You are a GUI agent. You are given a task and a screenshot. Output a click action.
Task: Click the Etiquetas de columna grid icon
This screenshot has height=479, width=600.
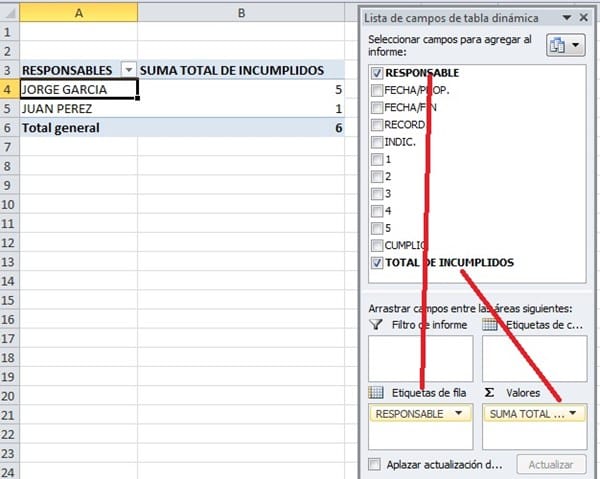(490, 325)
